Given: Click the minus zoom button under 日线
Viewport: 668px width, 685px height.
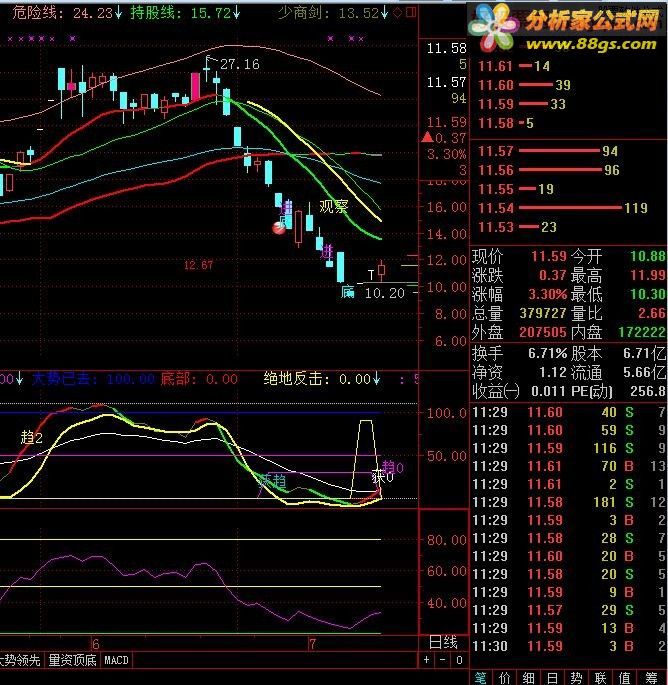Looking at the screenshot, I should pos(443,660).
